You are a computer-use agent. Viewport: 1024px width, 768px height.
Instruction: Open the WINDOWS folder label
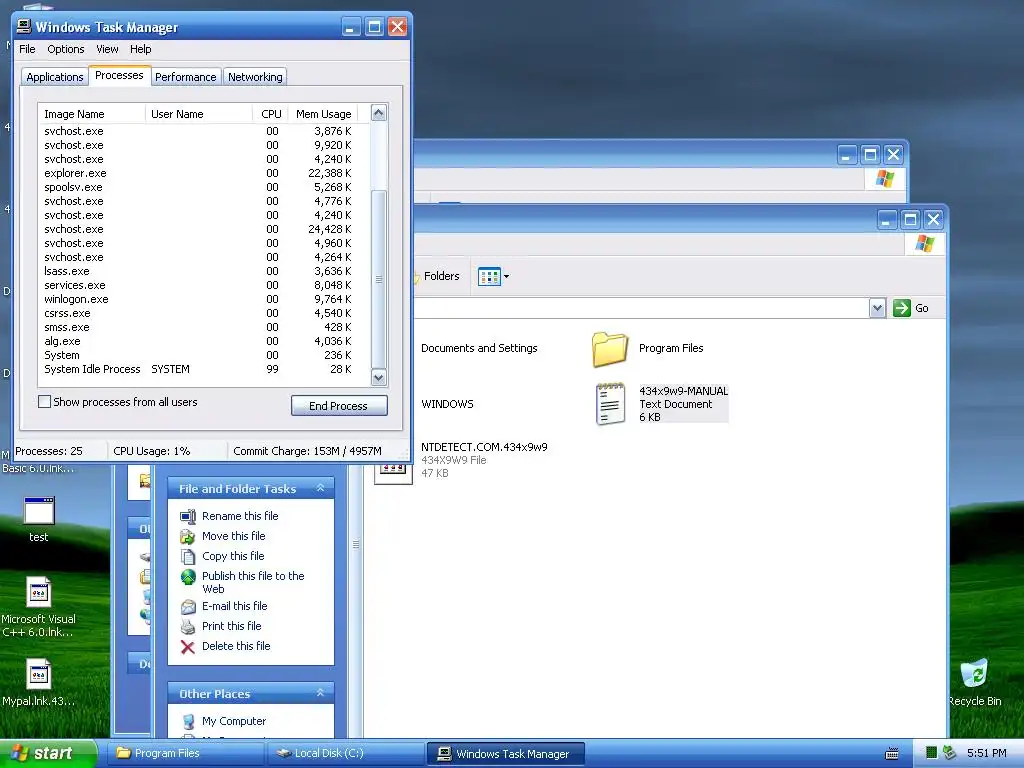pyautogui.click(x=447, y=404)
